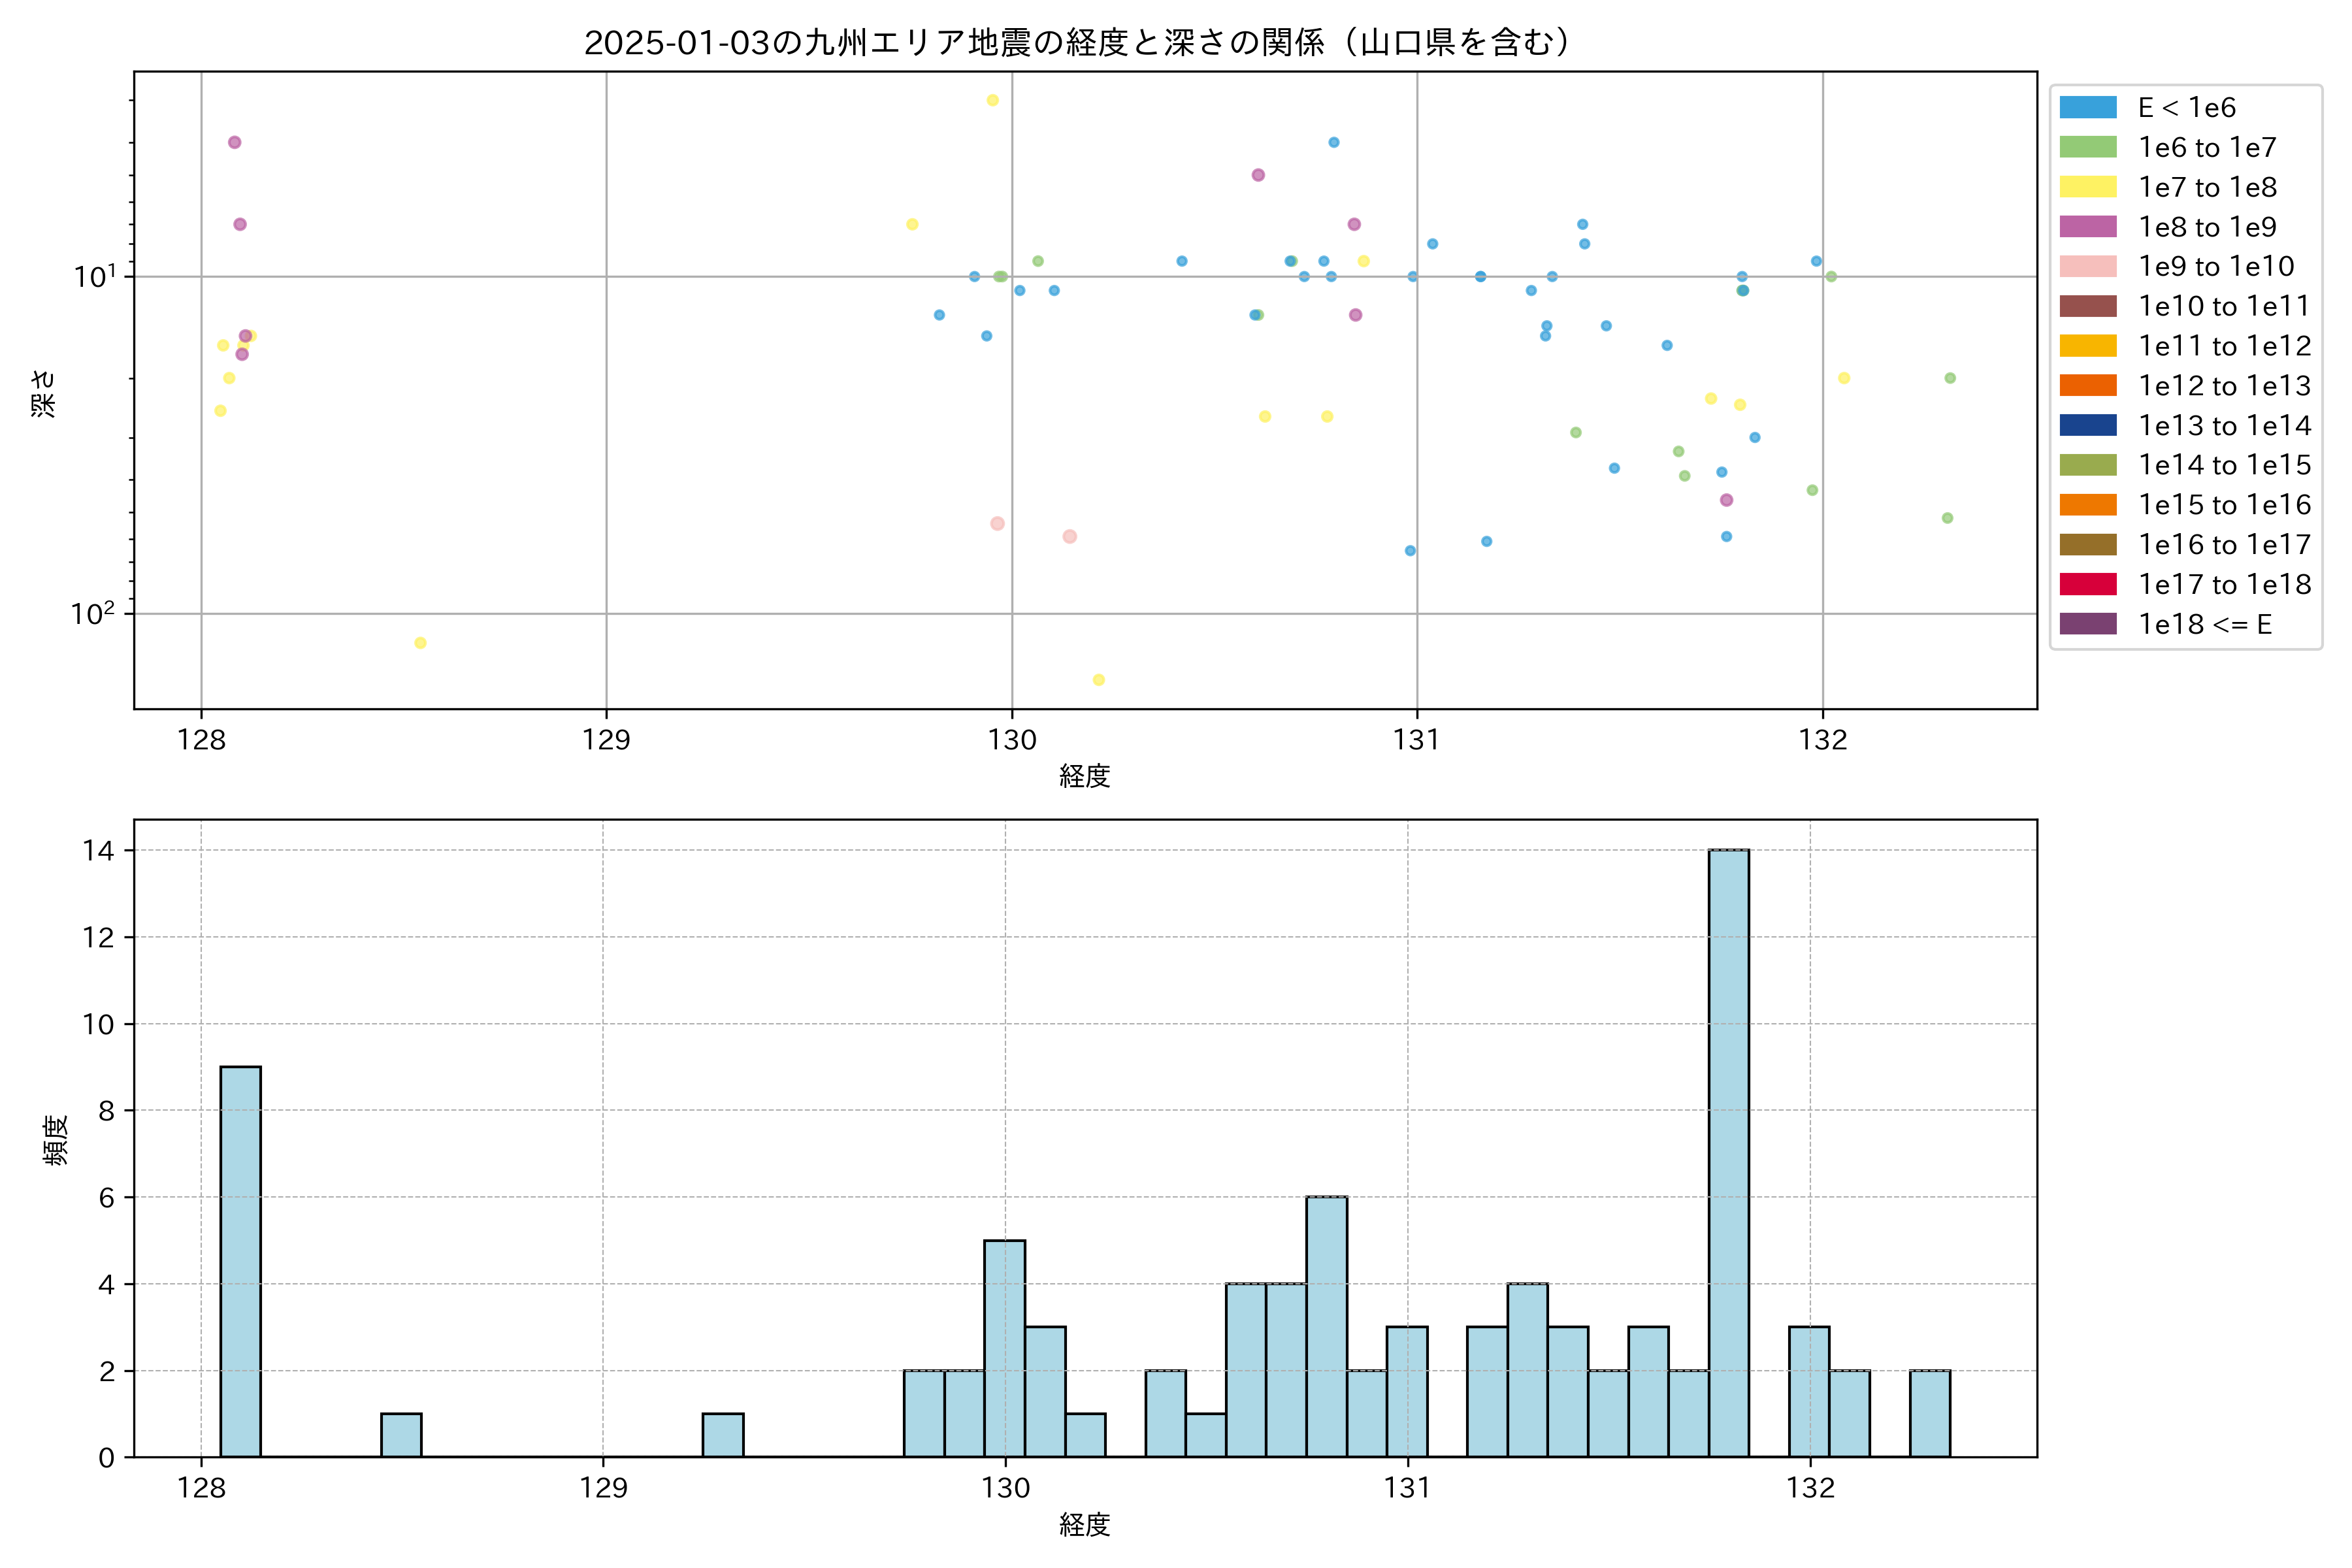The width and height of the screenshot is (2352, 1568).
Task: Click the tallest histogram bar with frequency 14
Action: click(1728, 1152)
